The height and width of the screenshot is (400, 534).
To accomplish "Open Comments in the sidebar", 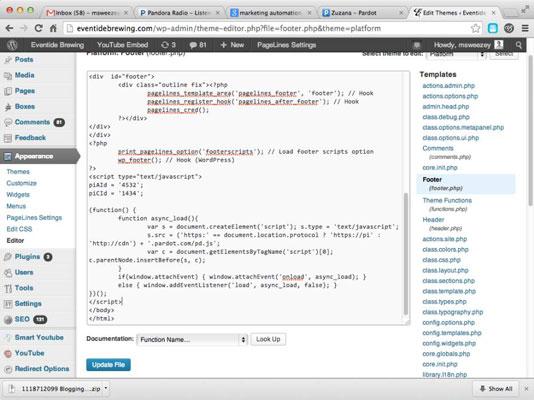I will [32, 122].
